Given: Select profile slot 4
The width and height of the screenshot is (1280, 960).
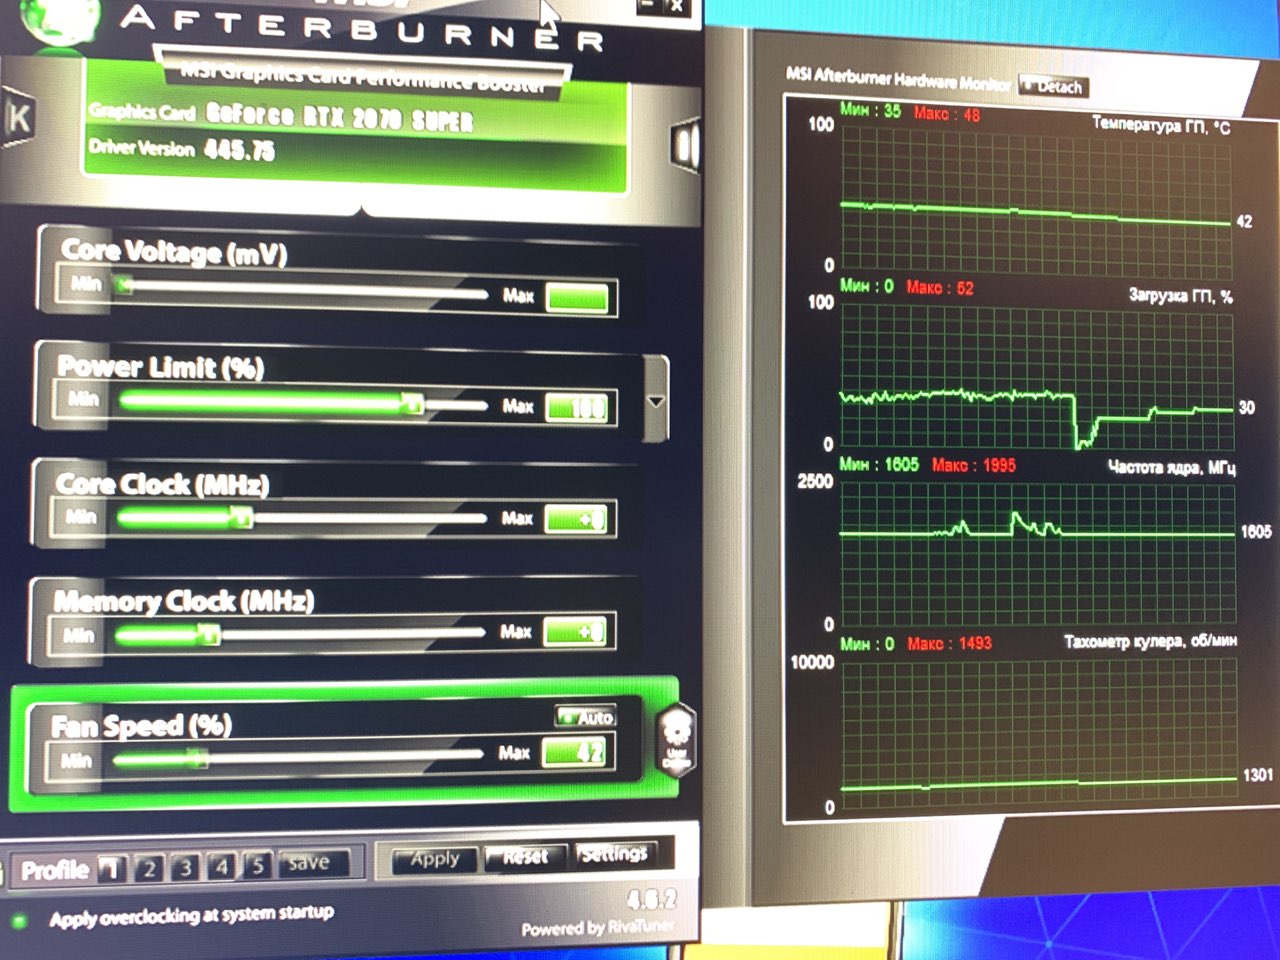Looking at the screenshot, I should click(222, 866).
